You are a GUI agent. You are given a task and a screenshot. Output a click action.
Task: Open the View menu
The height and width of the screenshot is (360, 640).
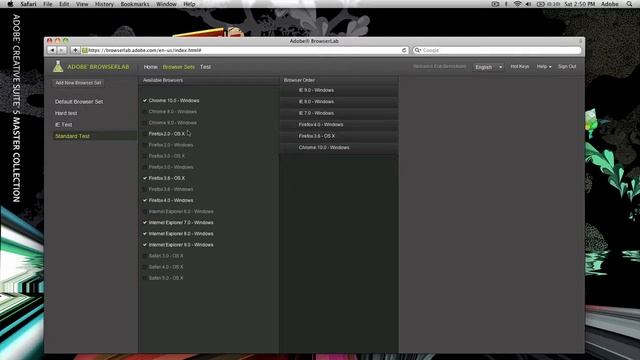pyautogui.click(x=82, y=4)
